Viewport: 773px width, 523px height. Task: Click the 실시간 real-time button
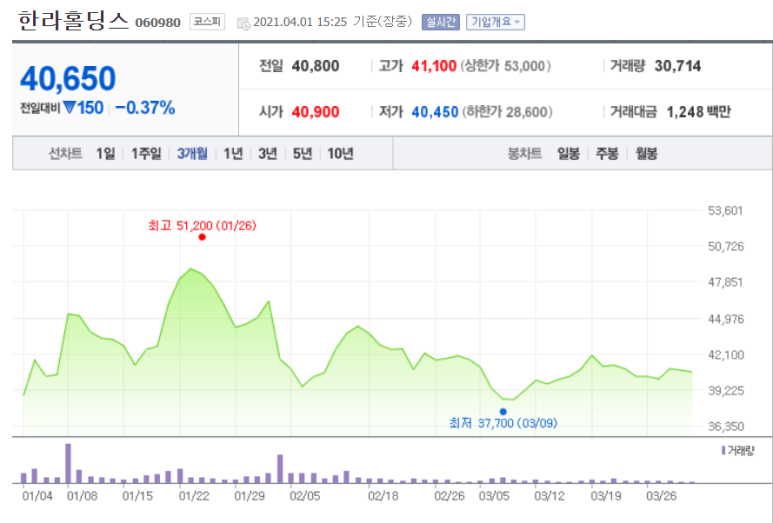(440, 22)
